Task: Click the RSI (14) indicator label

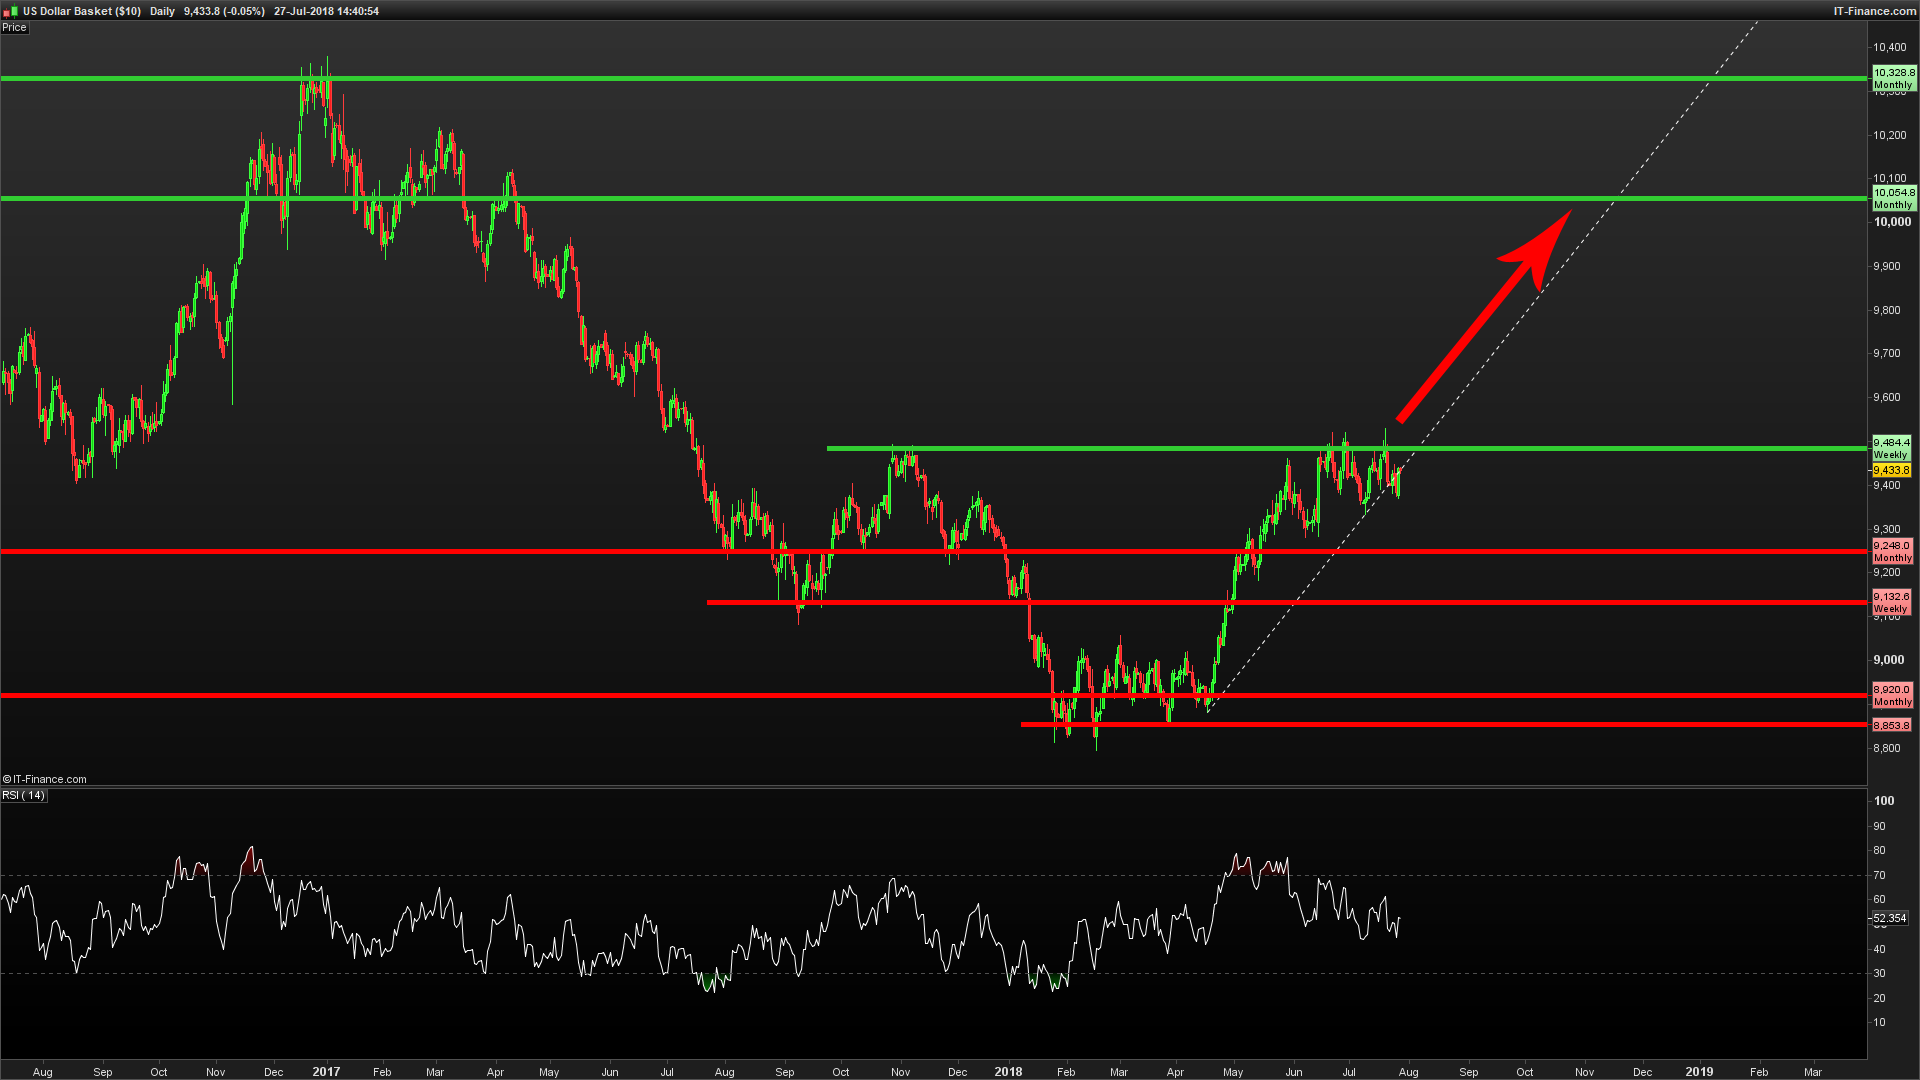Action: point(23,796)
